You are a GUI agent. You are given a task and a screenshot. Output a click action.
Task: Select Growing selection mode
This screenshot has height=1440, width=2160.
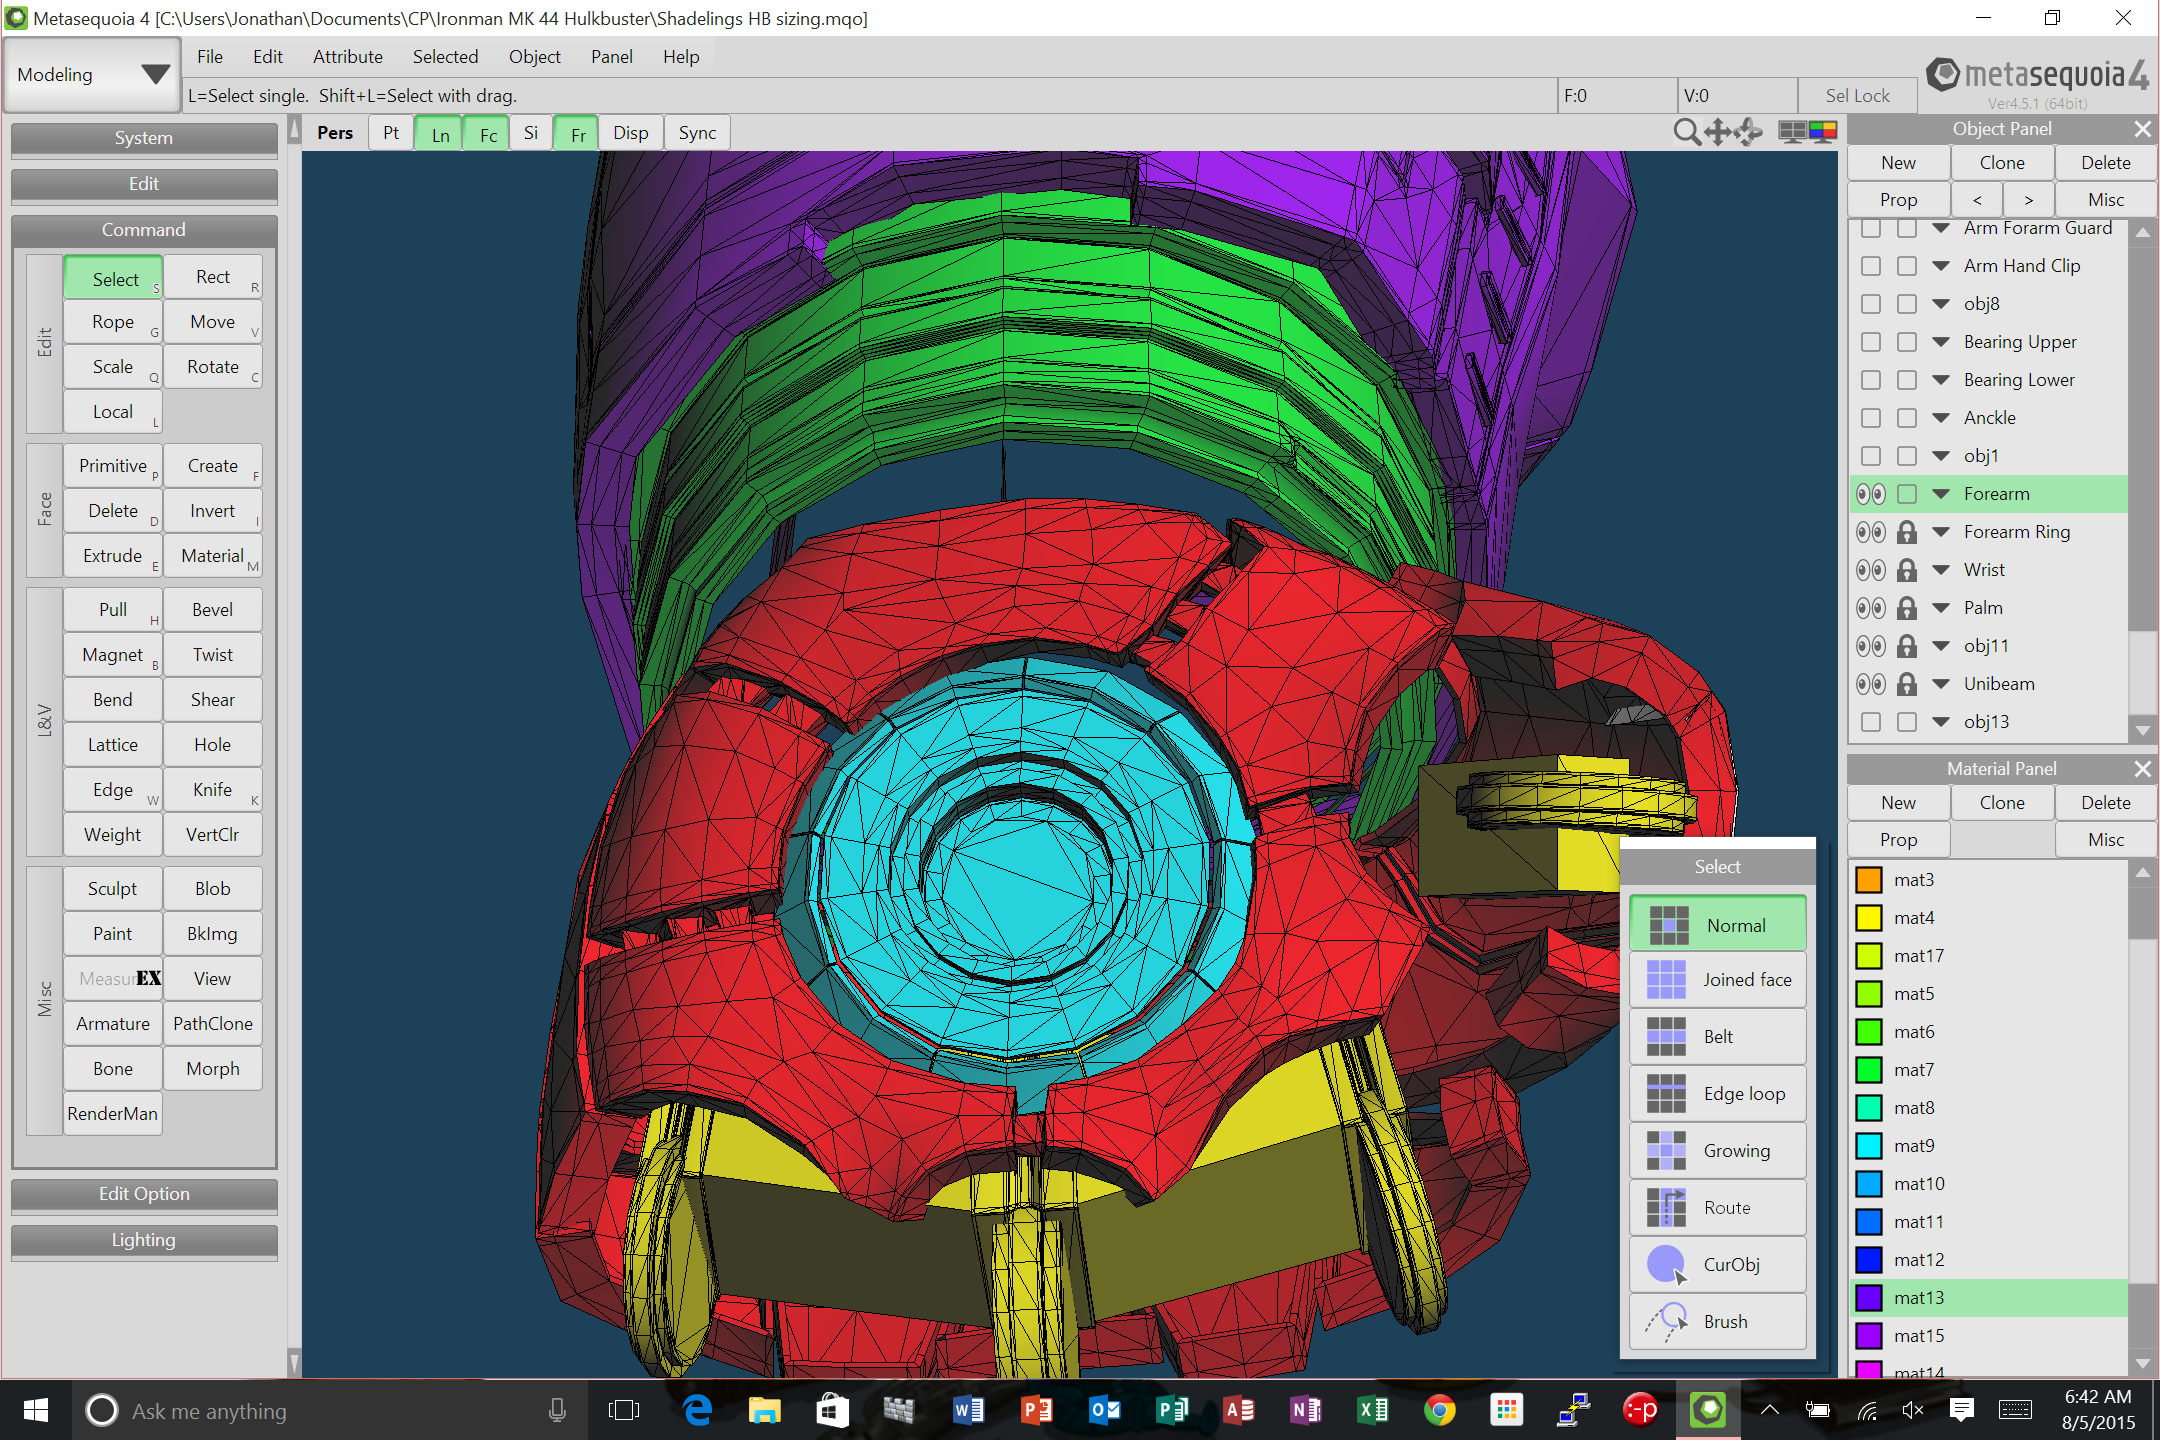pyautogui.click(x=1717, y=1151)
